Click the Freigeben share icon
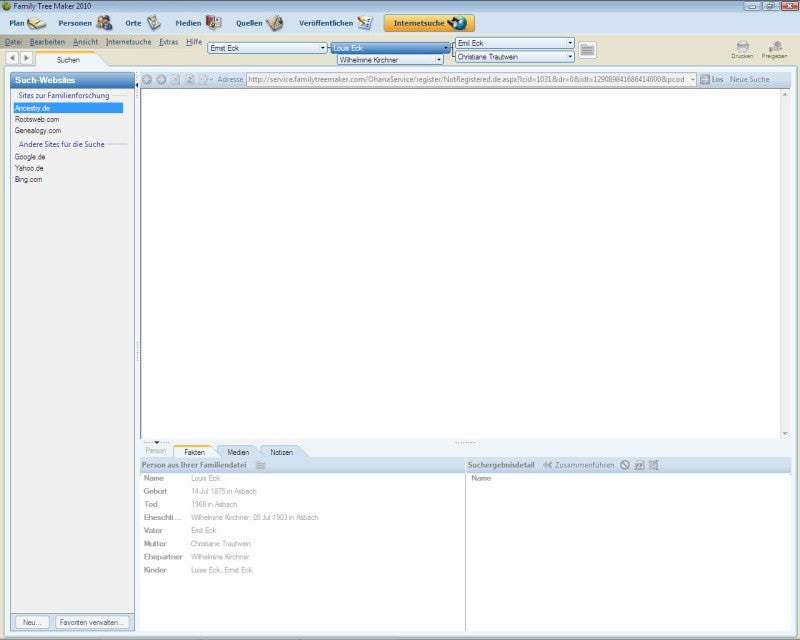The height and width of the screenshot is (640, 800). pyautogui.click(x=774, y=50)
